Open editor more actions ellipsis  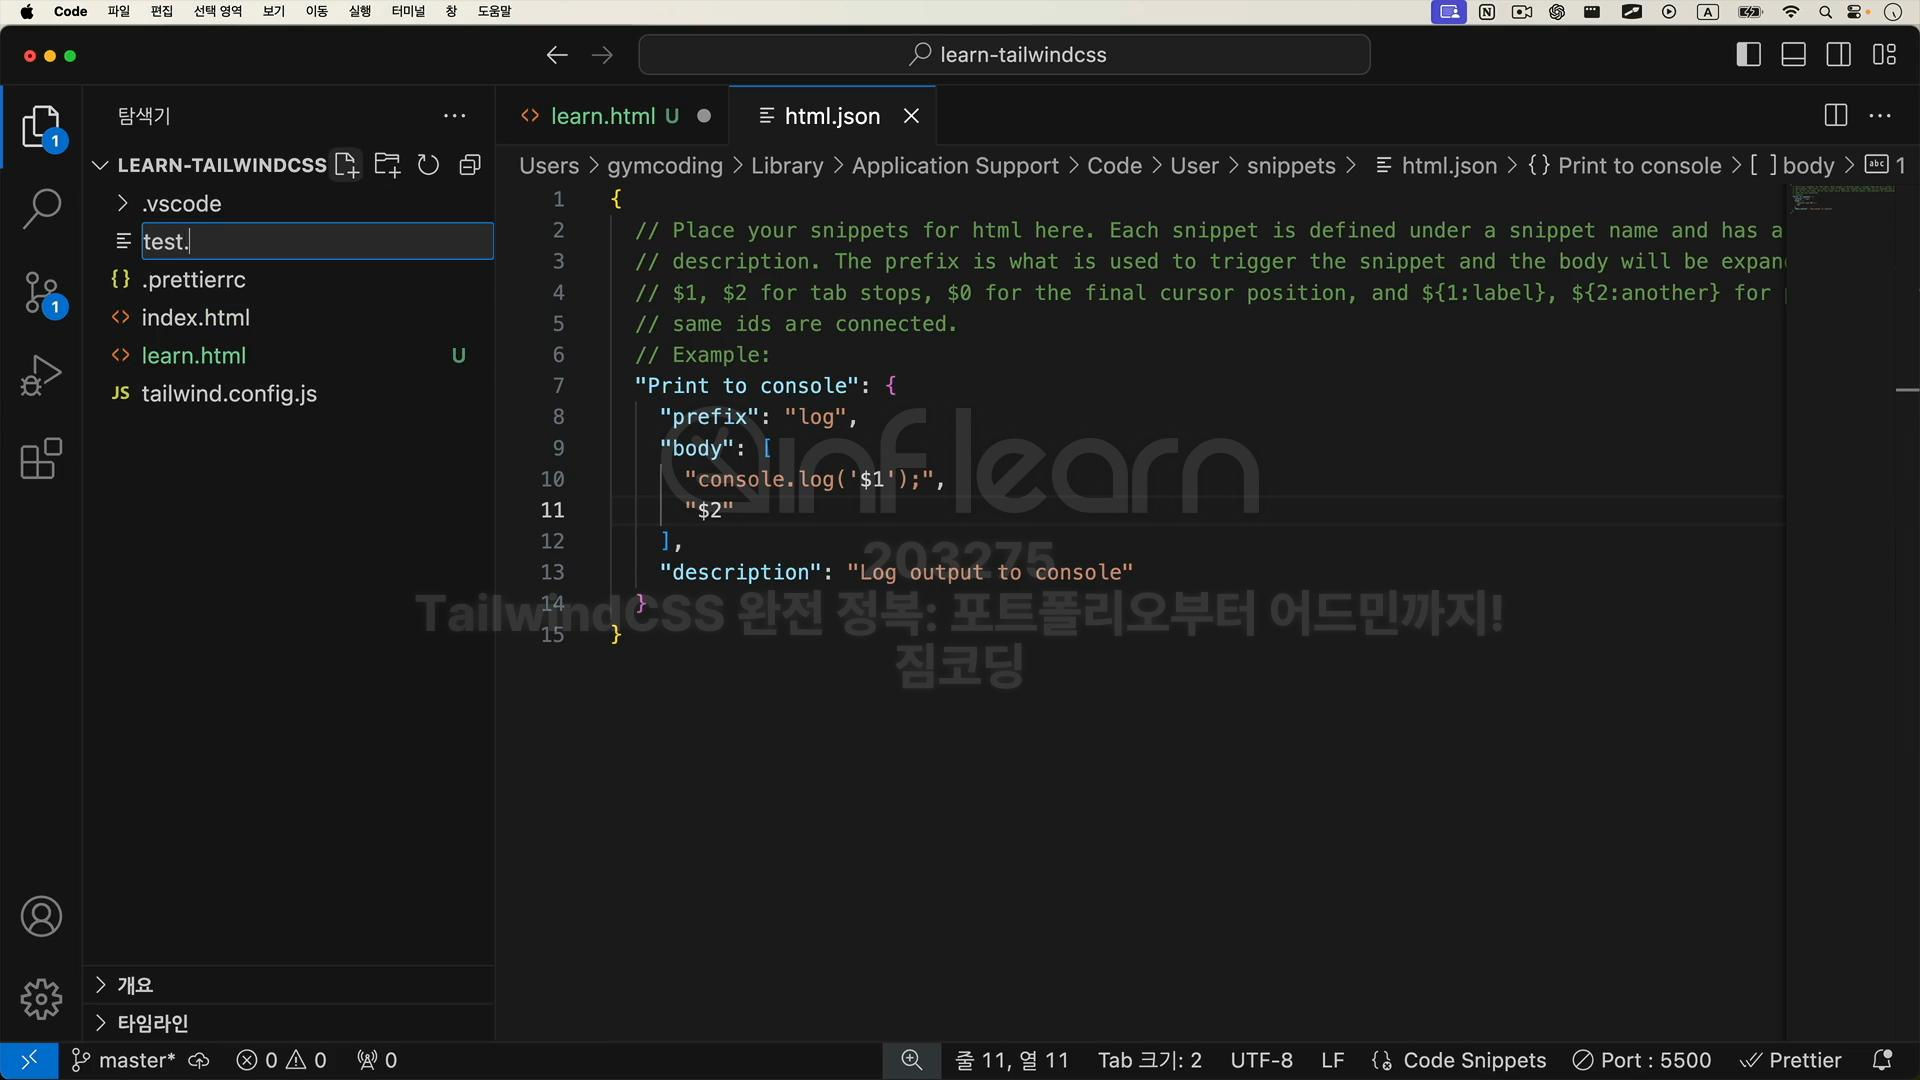[x=1880, y=116]
